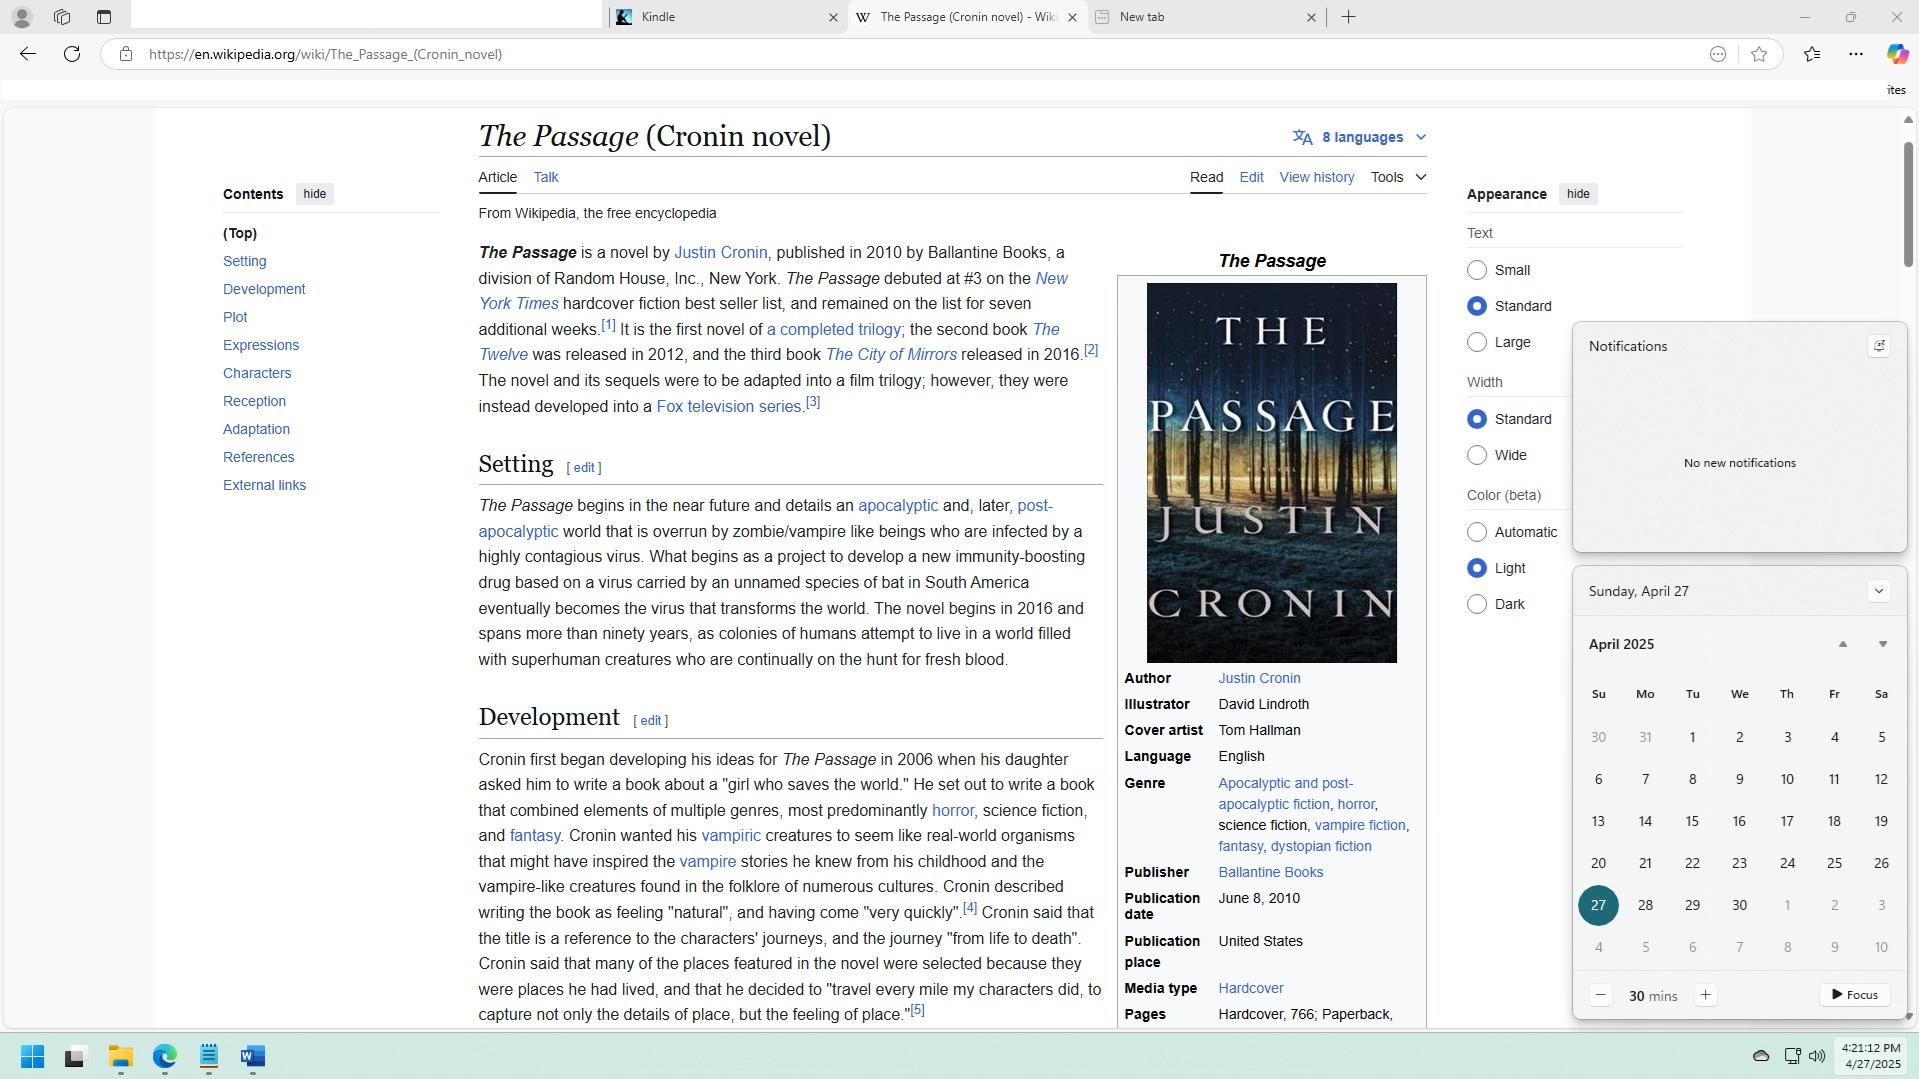Start a Focus session
Screen dimensions: 1919x1079
point(1855,995)
